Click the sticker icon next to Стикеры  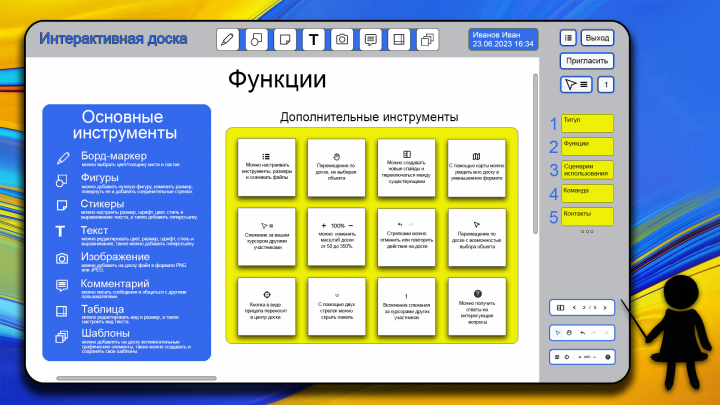(x=62, y=205)
